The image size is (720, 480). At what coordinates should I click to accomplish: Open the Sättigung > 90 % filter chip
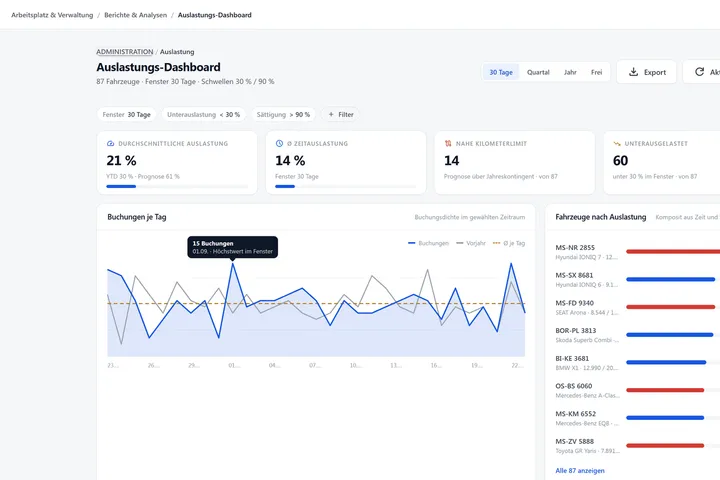283,114
